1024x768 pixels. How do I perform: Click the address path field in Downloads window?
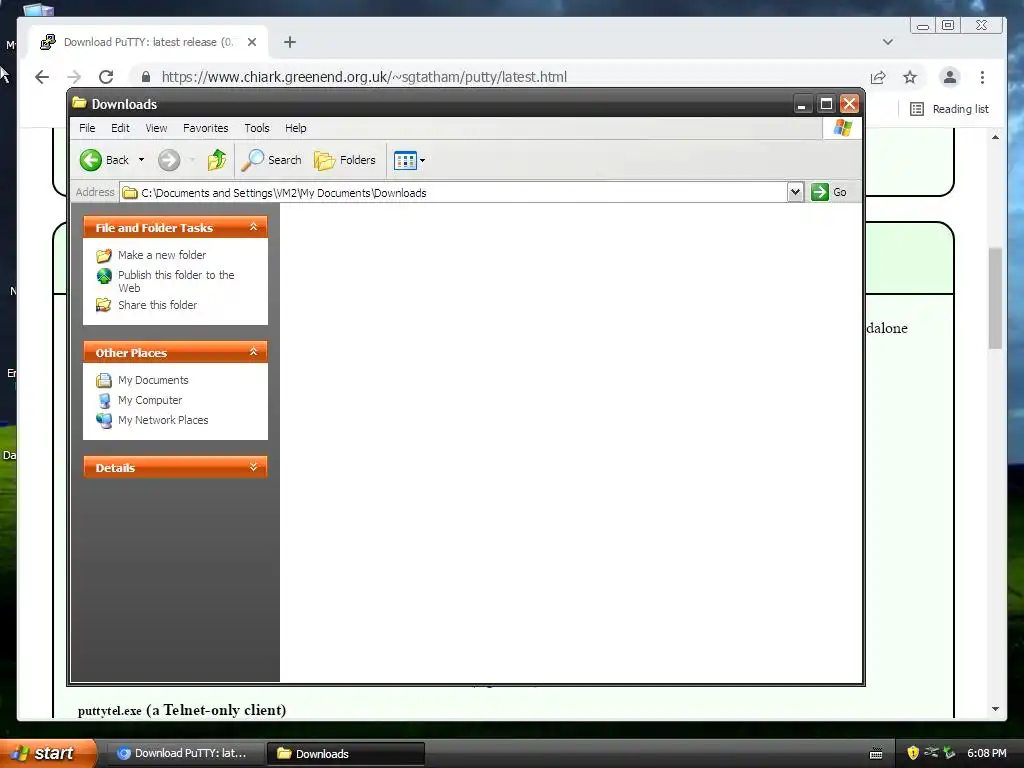[454, 193]
